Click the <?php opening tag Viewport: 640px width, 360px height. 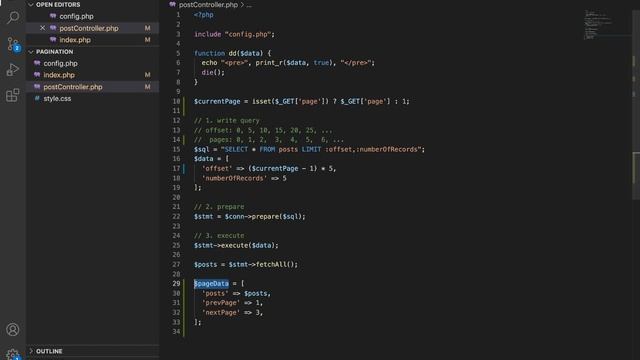tap(204, 15)
